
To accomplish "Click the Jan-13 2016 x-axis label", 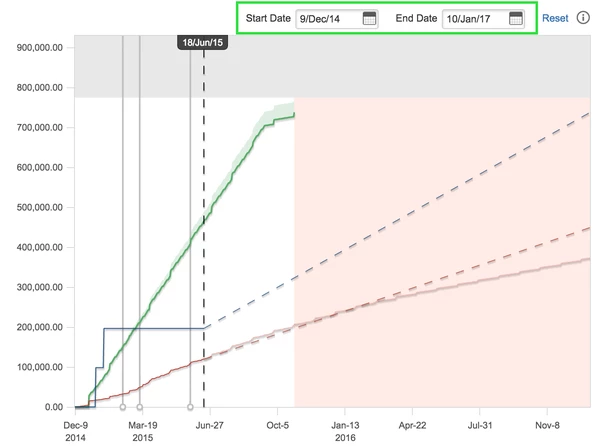I will [x=345, y=431].
